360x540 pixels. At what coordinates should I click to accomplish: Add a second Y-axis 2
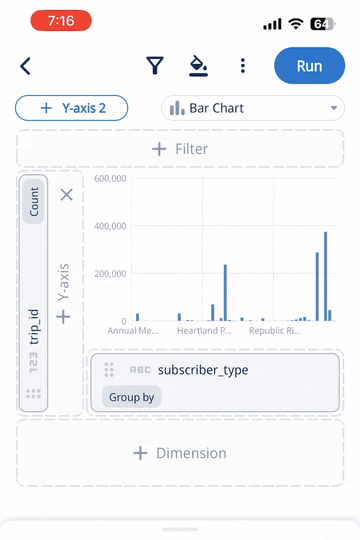coord(72,108)
